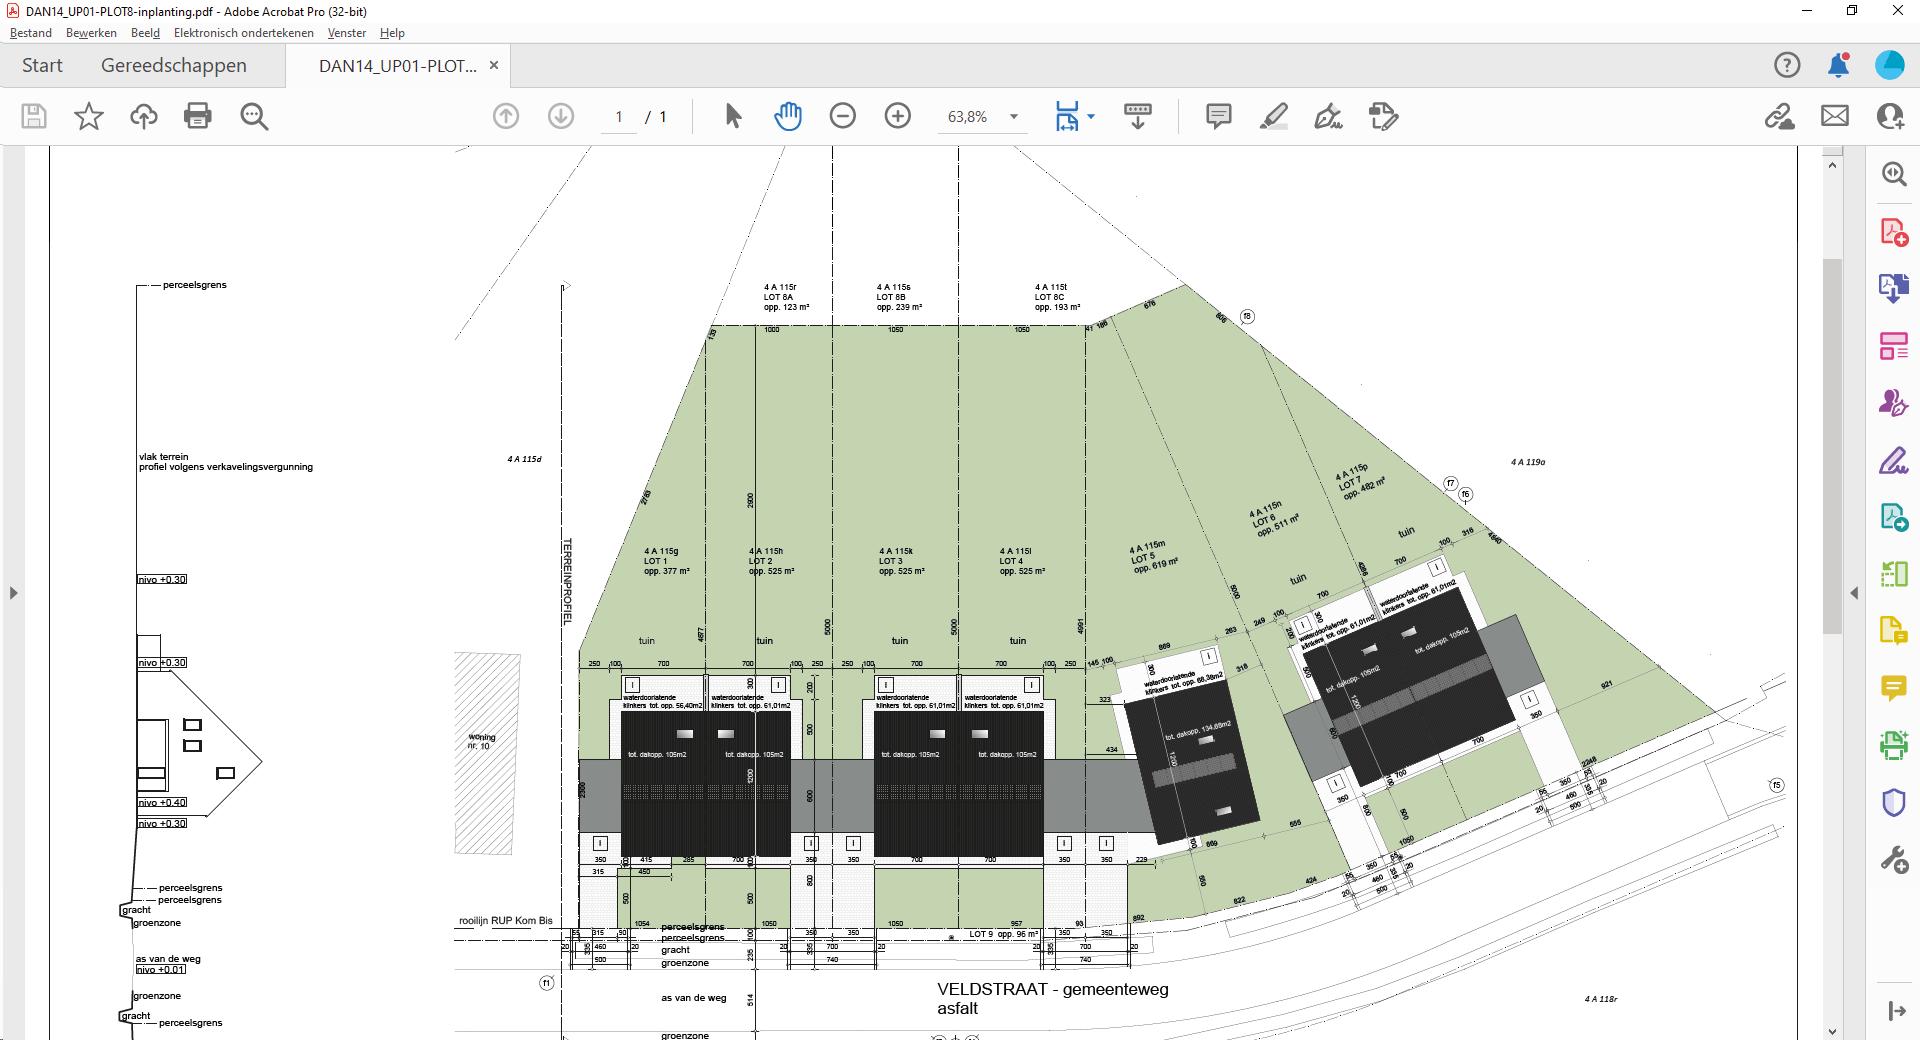
Task: Print the document
Action: (x=198, y=116)
